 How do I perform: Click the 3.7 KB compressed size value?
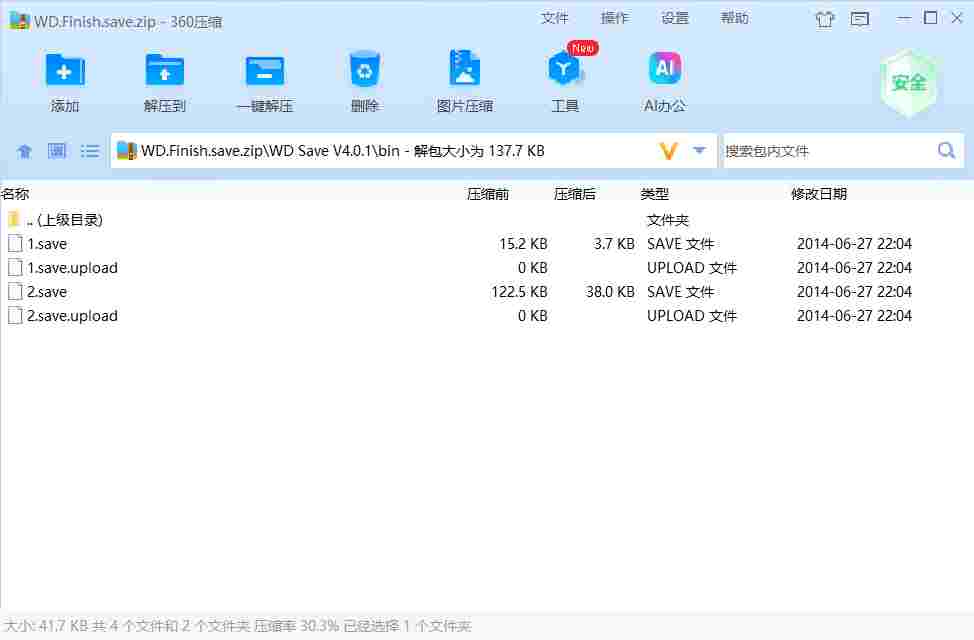click(x=614, y=244)
